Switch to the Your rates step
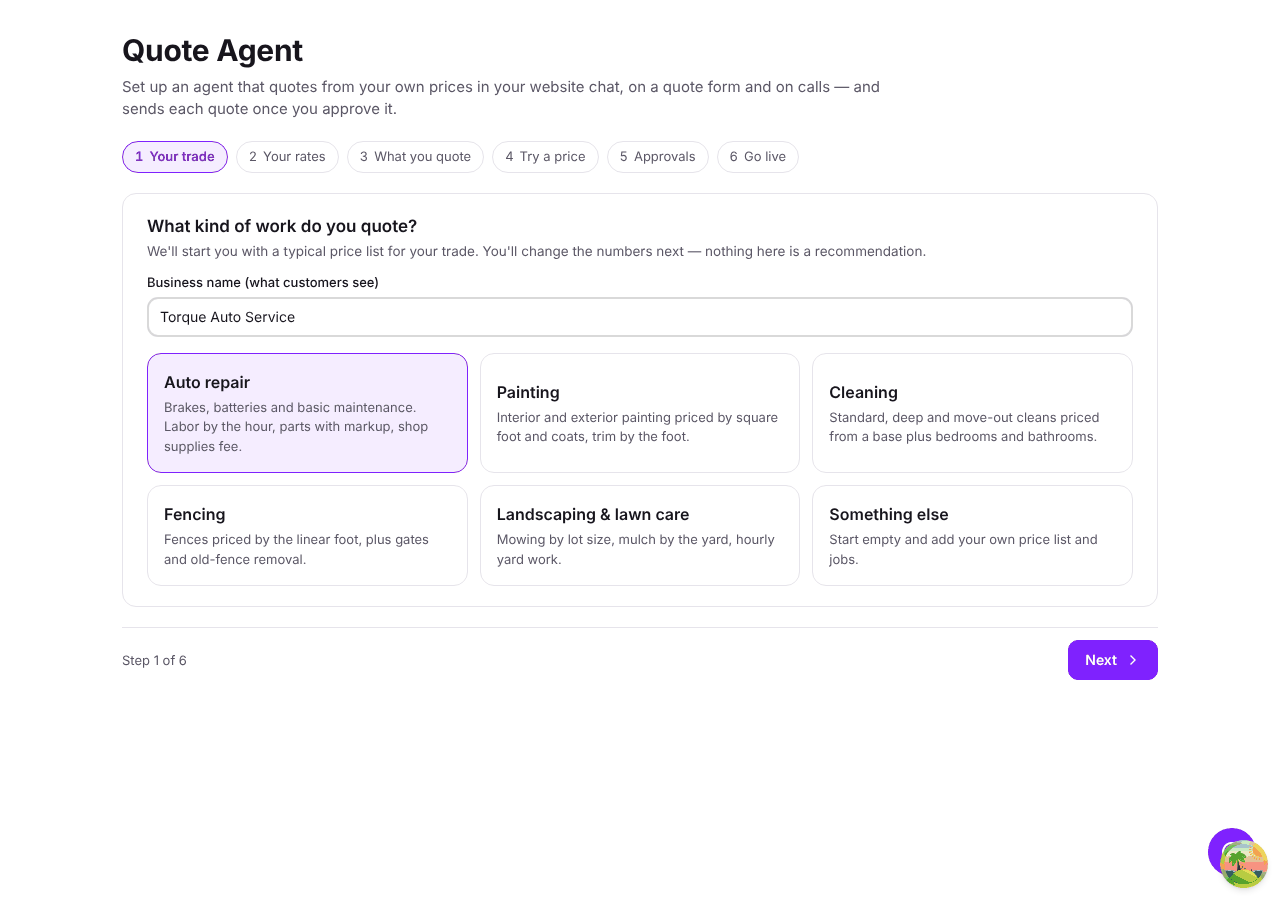Screen dimensions: 1280x900 tap(287, 157)
